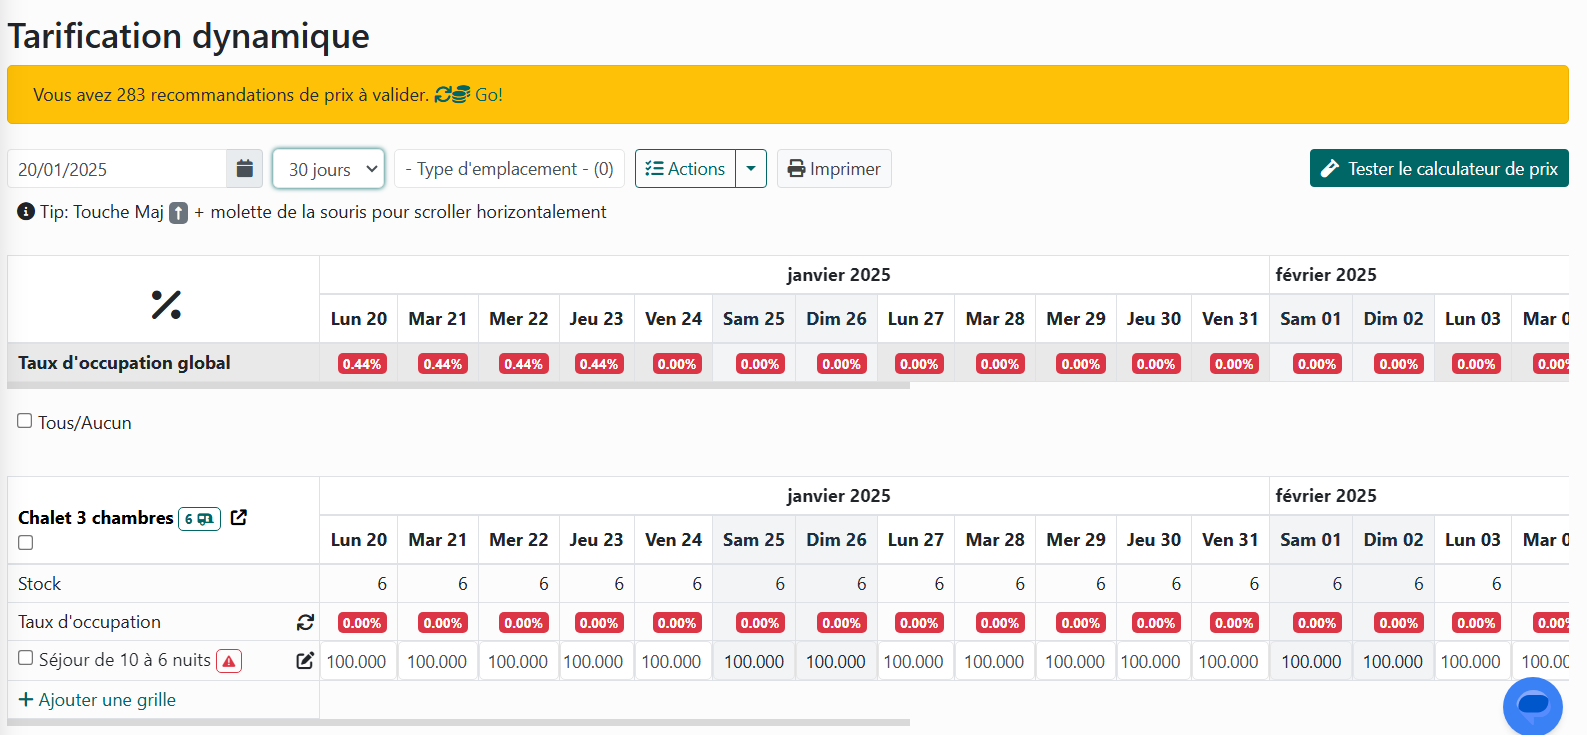1587x735 pixels.
Task: Click the red warning triangle icon
Action: click(229, 661)
